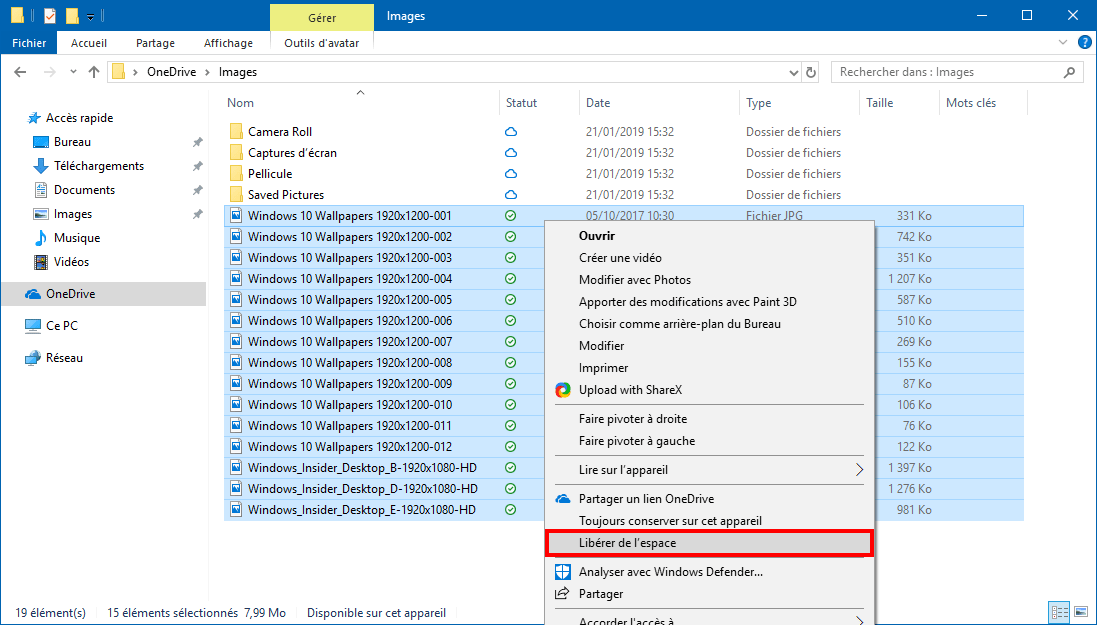This screenshot has width=1097, height=625.
Task: Expand the ribbon with the chevron
Action: click(1063, 43)
